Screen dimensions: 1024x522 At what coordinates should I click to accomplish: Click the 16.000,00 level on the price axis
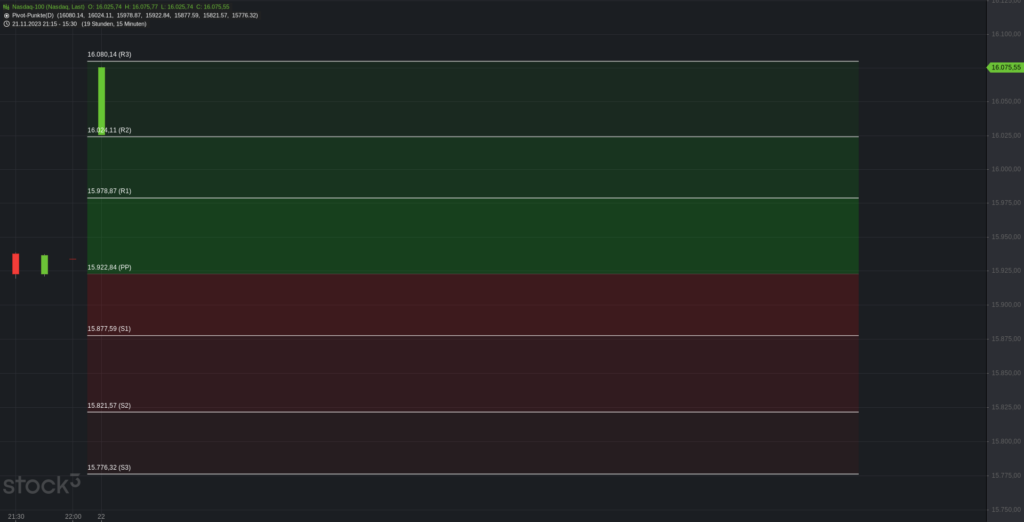coord(1006,169)
